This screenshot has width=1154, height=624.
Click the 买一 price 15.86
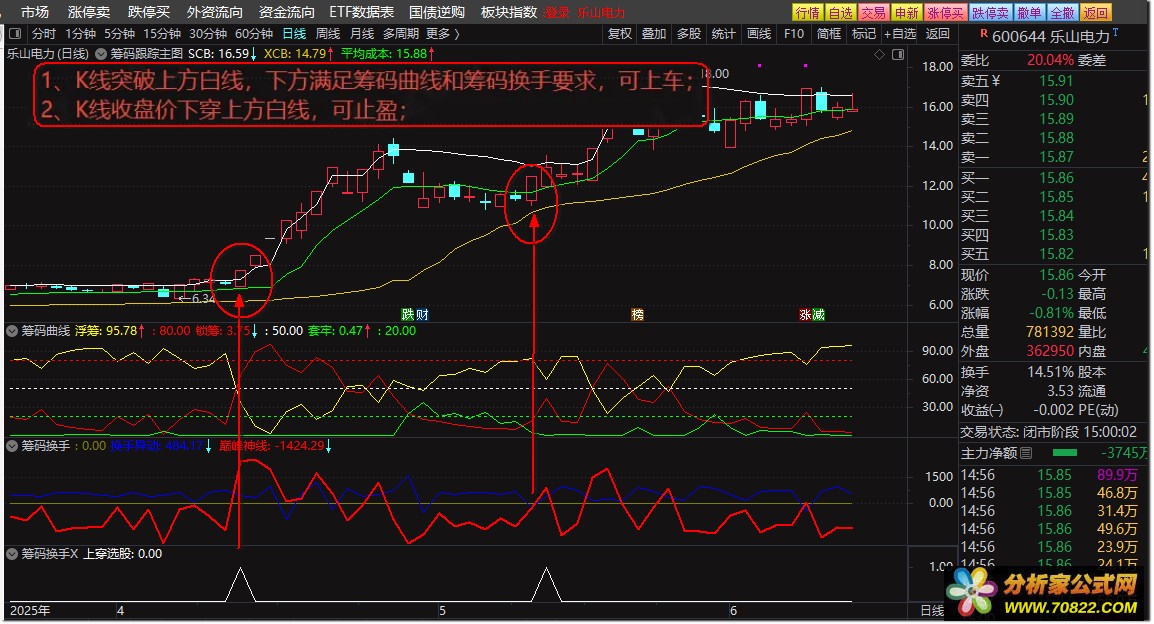coord(1056,178)
